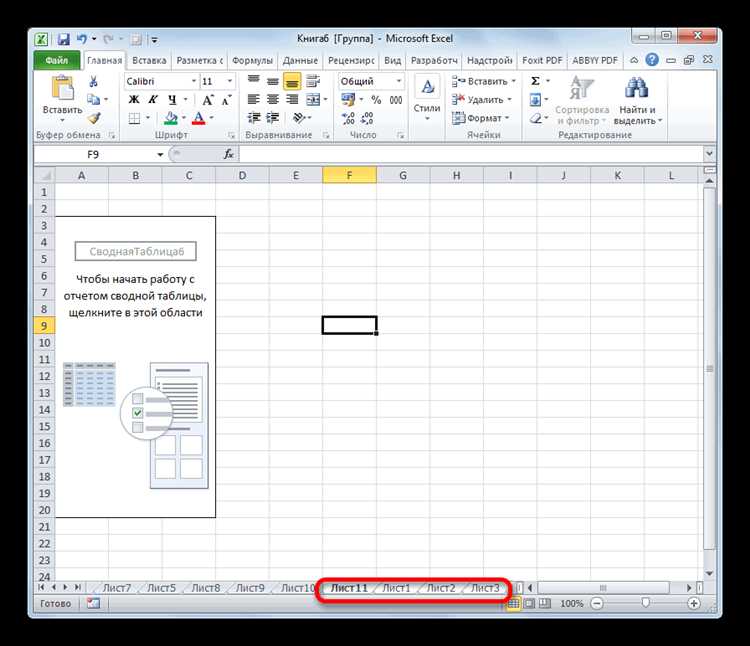The image size is (750, 646).
Task: Click the Файл button
Action: [x=56, y=61]
